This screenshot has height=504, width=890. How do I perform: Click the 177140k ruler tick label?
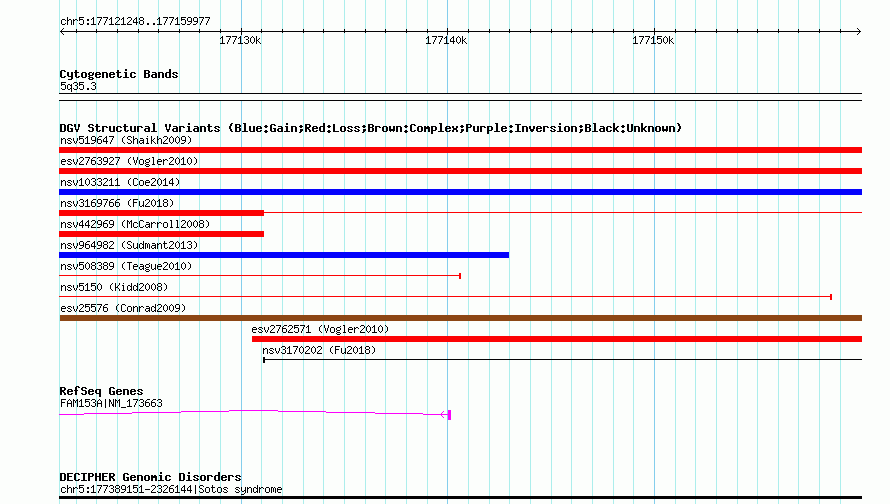(x=446, y=40)
